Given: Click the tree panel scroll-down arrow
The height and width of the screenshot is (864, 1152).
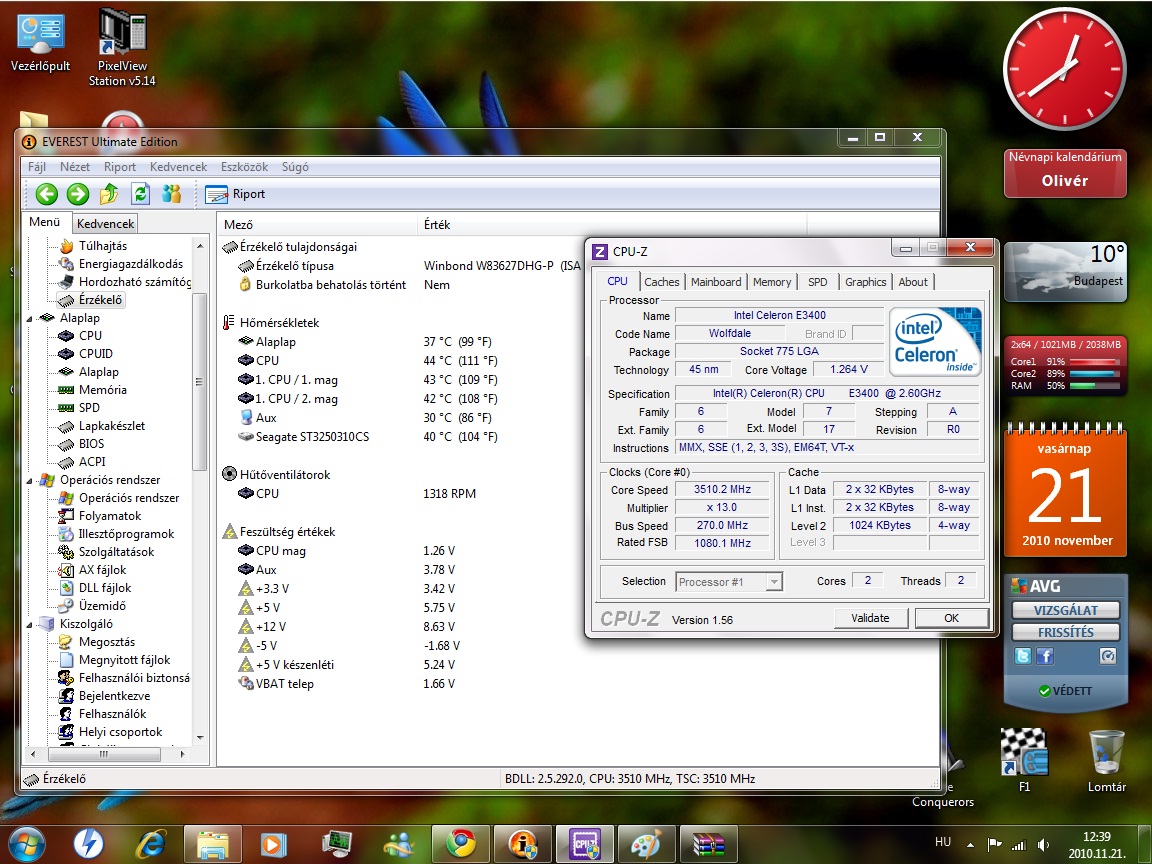Looking at the screenshot, I should (200, 738).
